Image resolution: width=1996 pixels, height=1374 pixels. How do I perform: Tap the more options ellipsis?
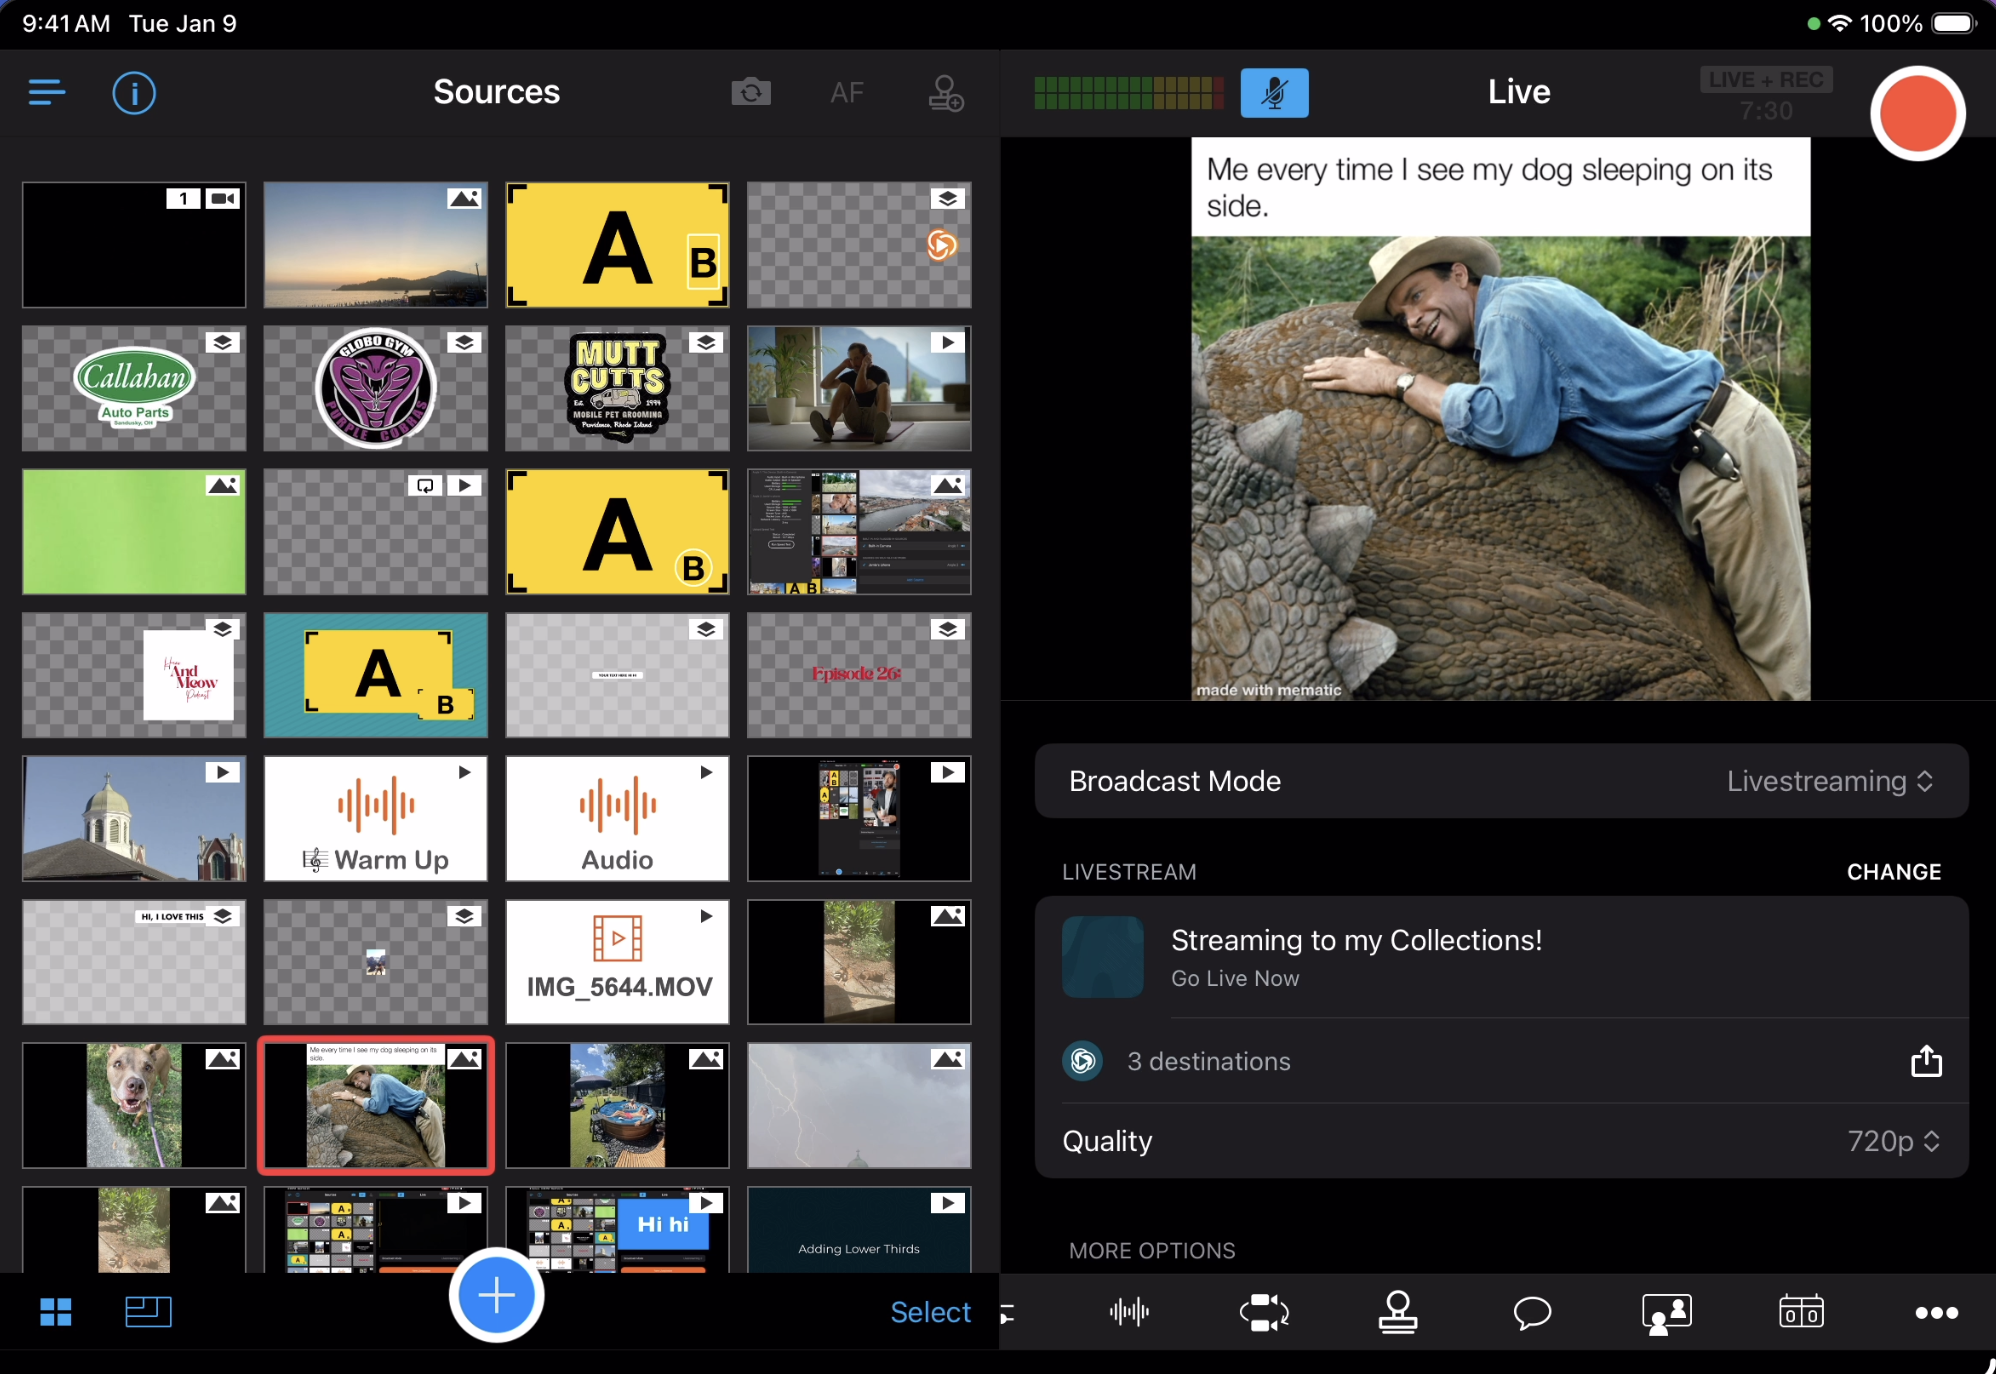(x=1936, y=1311)
